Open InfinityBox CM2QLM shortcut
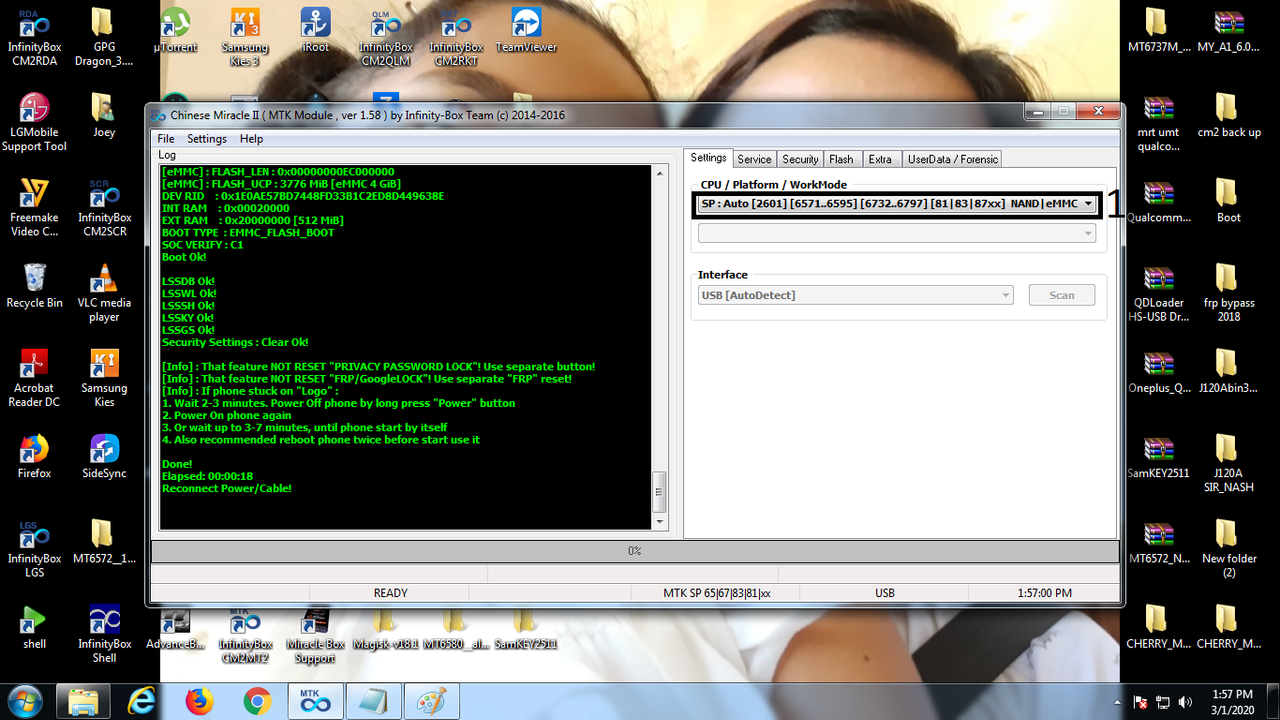Image resolution: width=1280 pixels, height=720 pixels. pos(386,36)
